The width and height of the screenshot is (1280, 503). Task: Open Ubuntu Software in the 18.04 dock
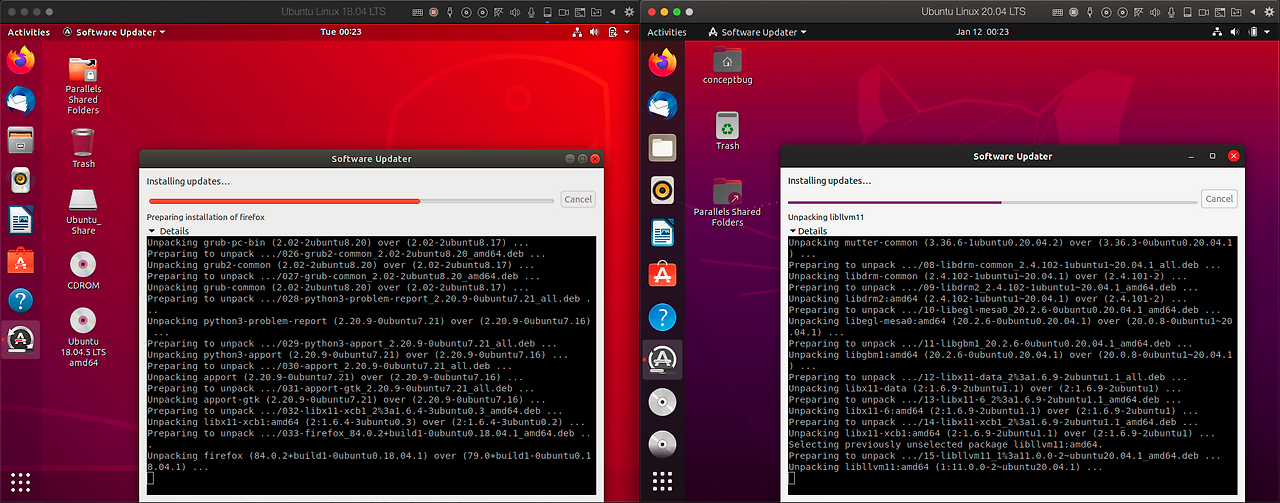pos(20,260)
